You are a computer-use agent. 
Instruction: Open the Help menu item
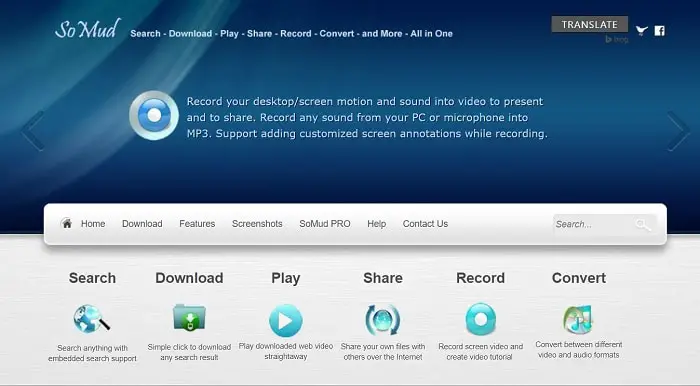pyautogui.click(x=376, y=224)
